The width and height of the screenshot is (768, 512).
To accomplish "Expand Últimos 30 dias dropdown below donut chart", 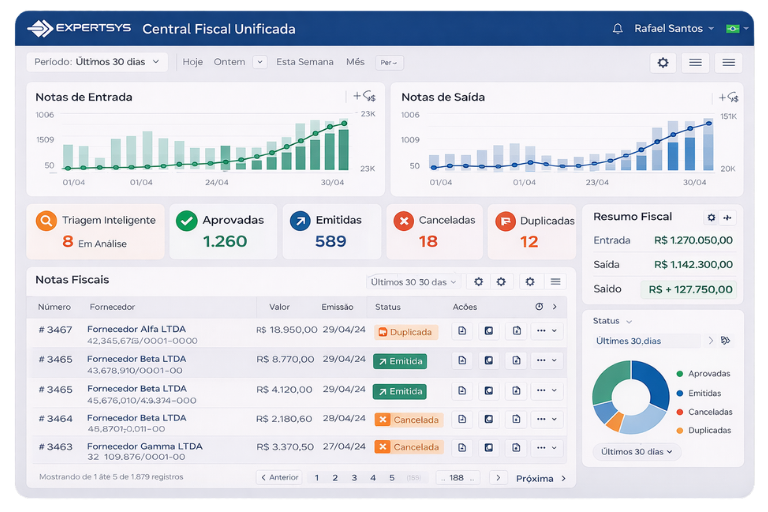I will (636, 451).
